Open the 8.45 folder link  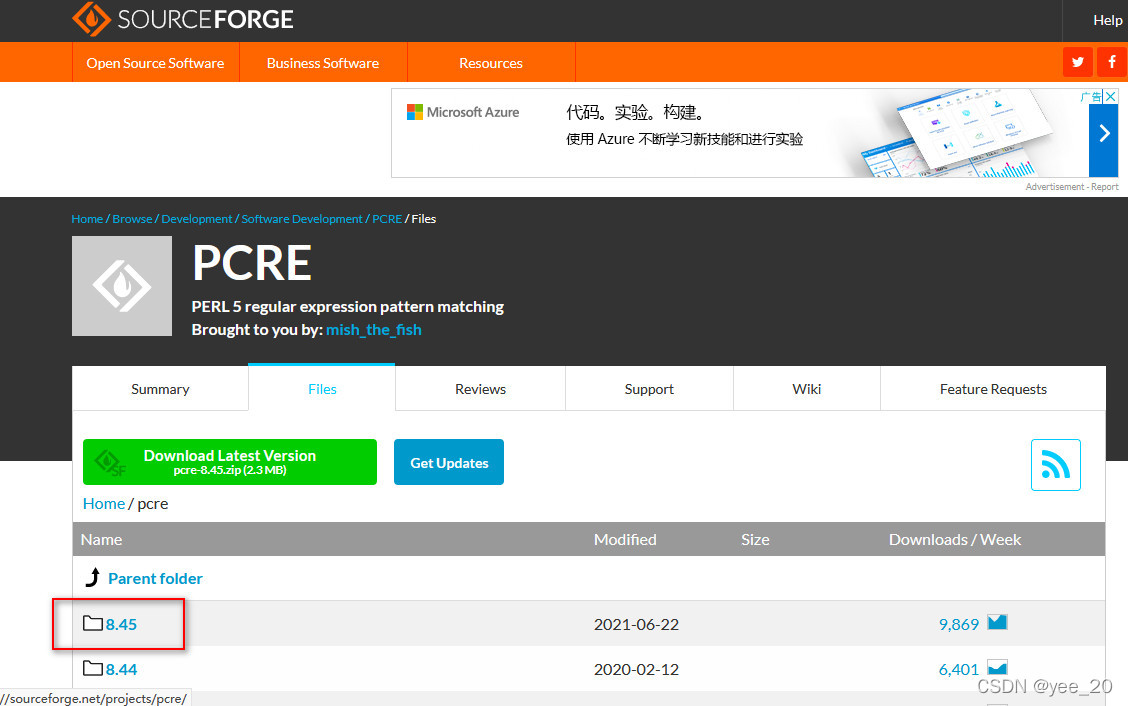click(x=121, y=624)
